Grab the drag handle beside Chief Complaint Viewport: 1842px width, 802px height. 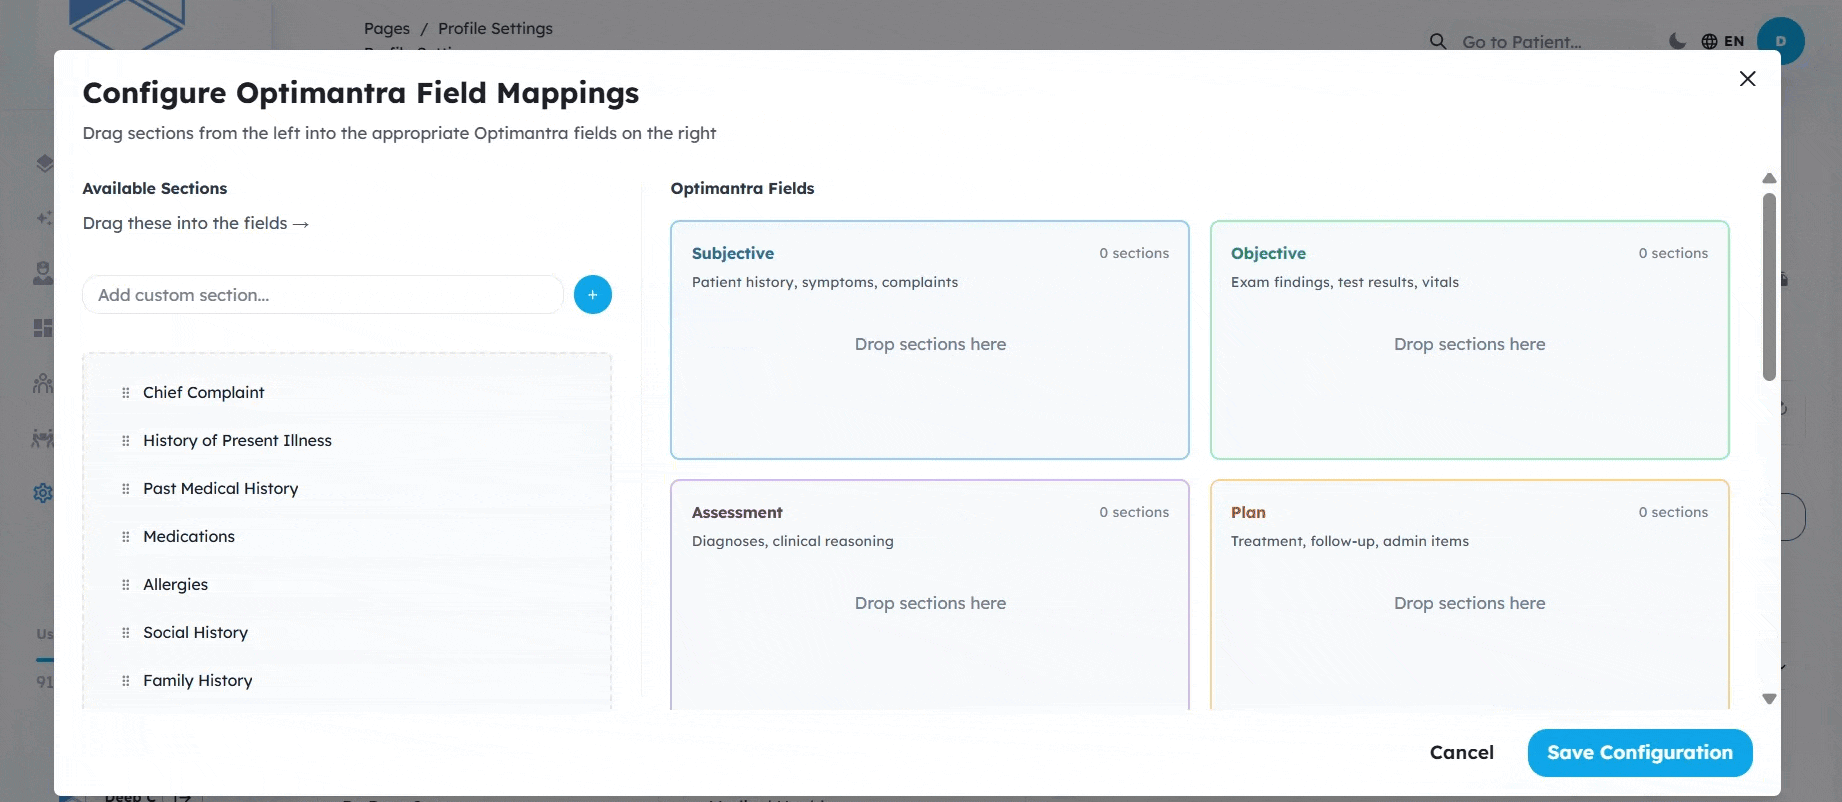[x=126, y=393]
